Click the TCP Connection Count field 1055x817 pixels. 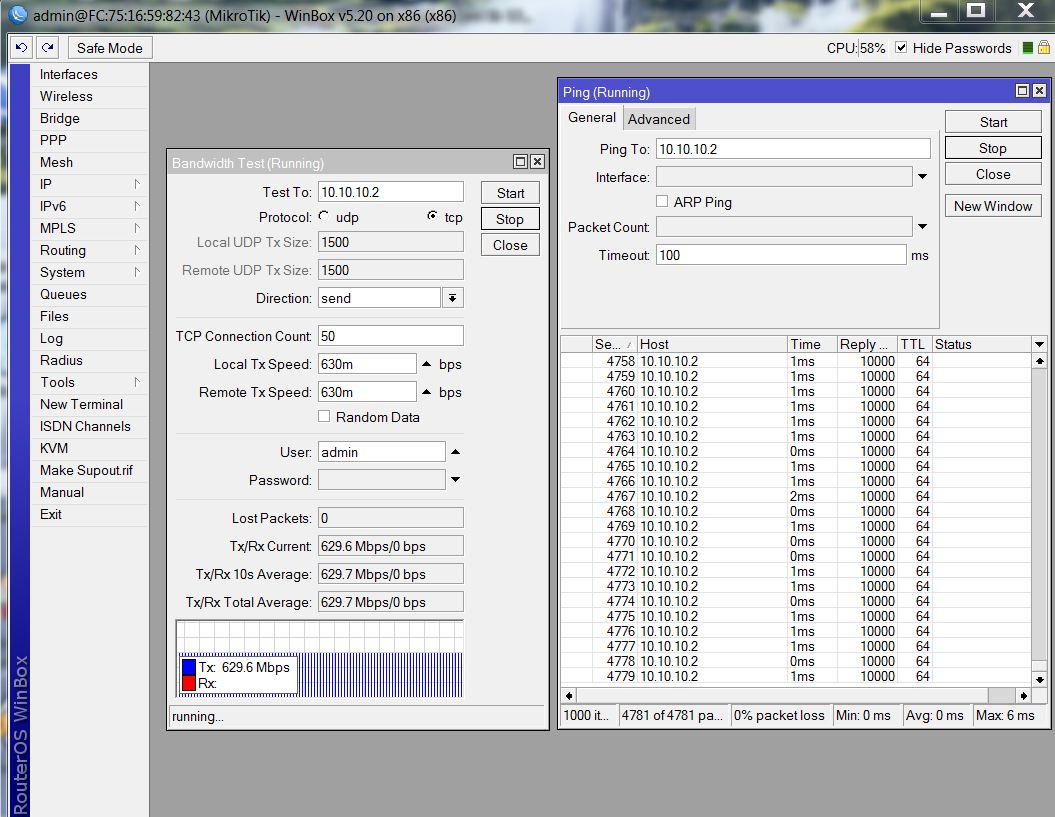pyautogui.click(x=391, y=336)
